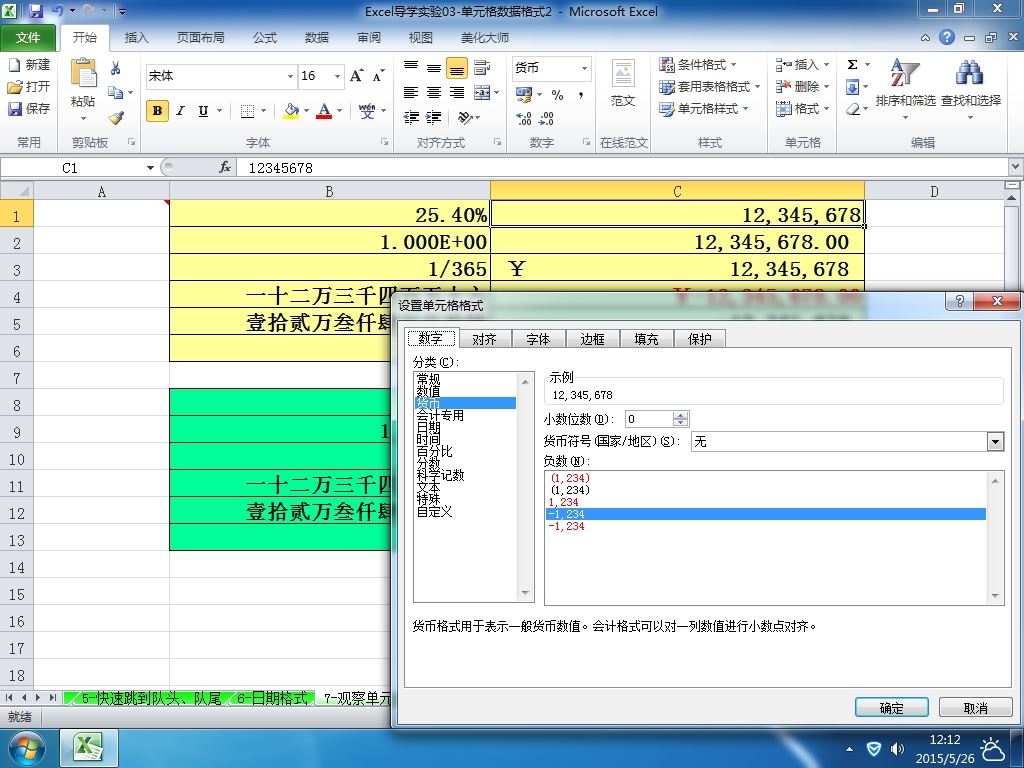The image size is (1024, 768).
Task: Open the font size 16 dropdown
Action: pyautogui.click(x=338, y=76)
